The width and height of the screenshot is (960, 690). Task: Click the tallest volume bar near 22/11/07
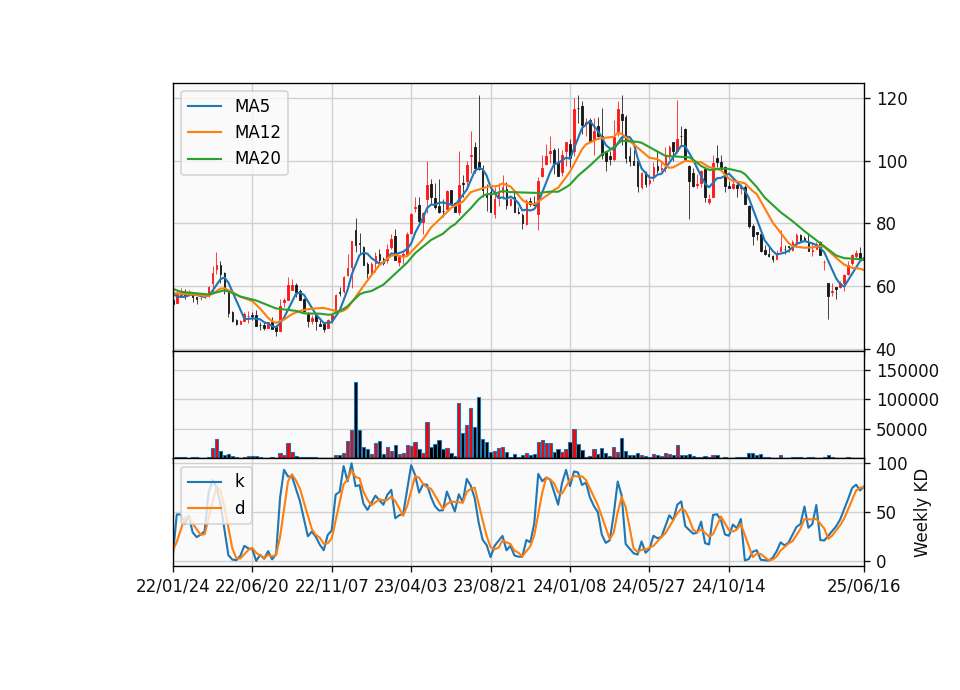pyautogui.click(x=356, y=421)
